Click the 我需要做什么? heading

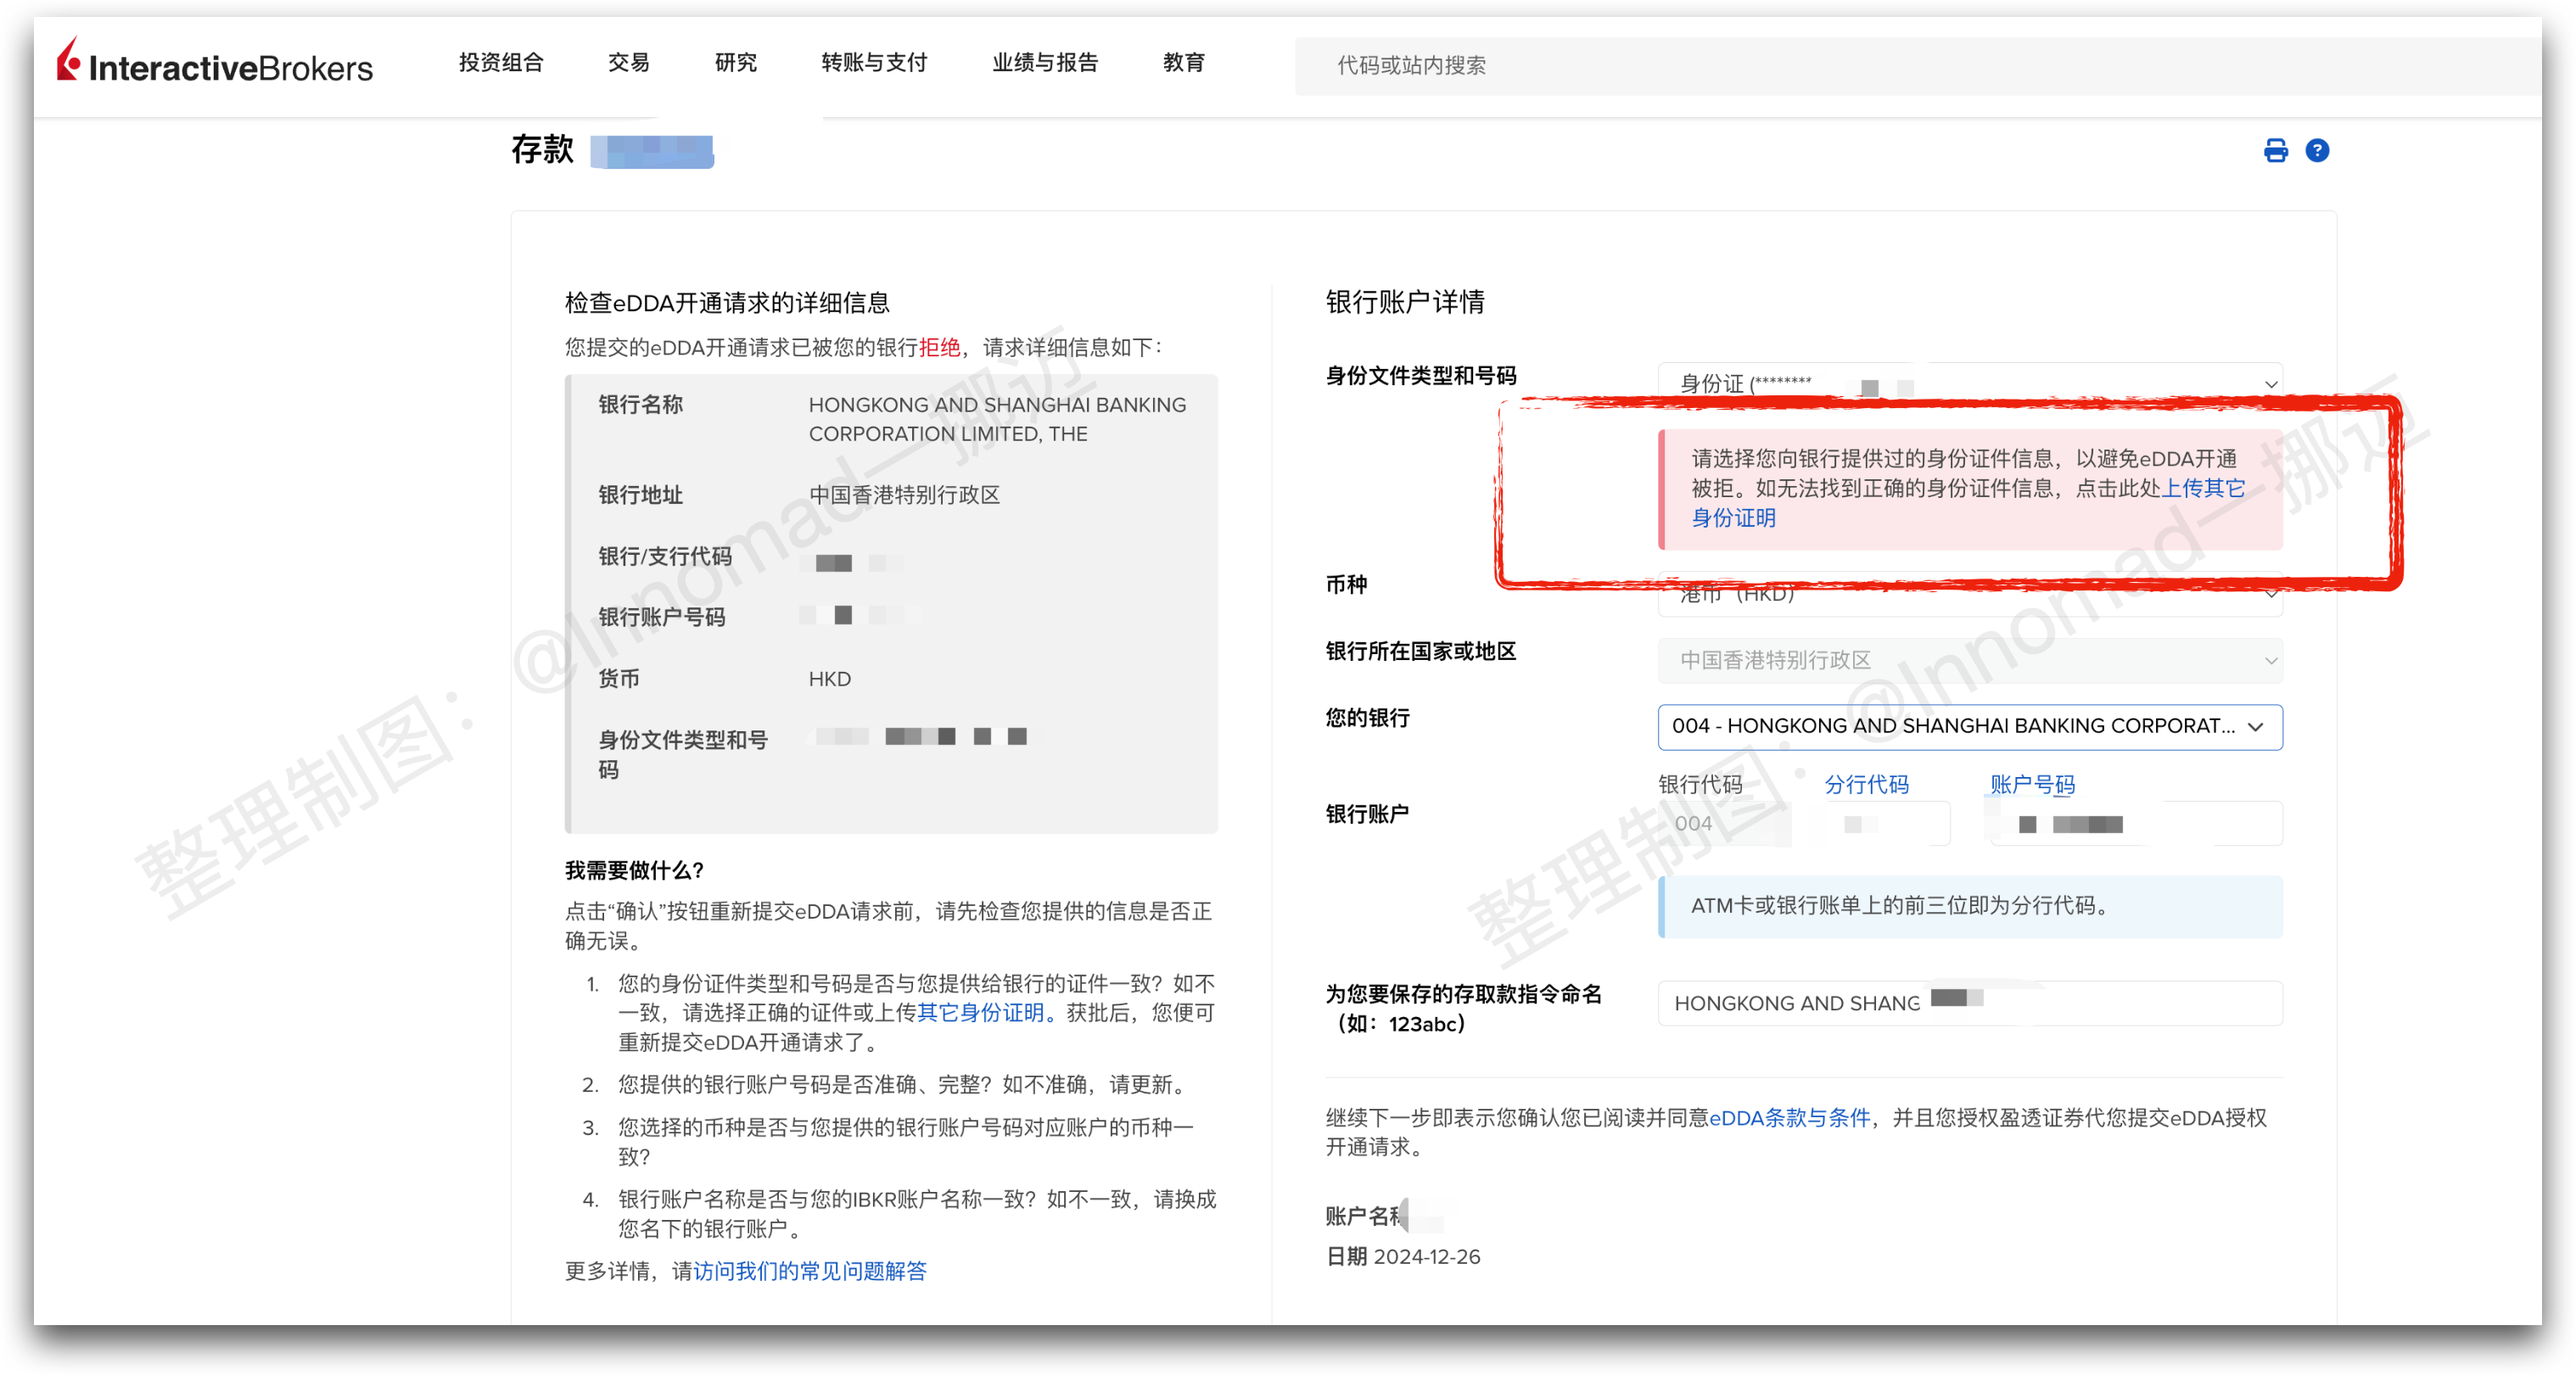pos(634,871)
